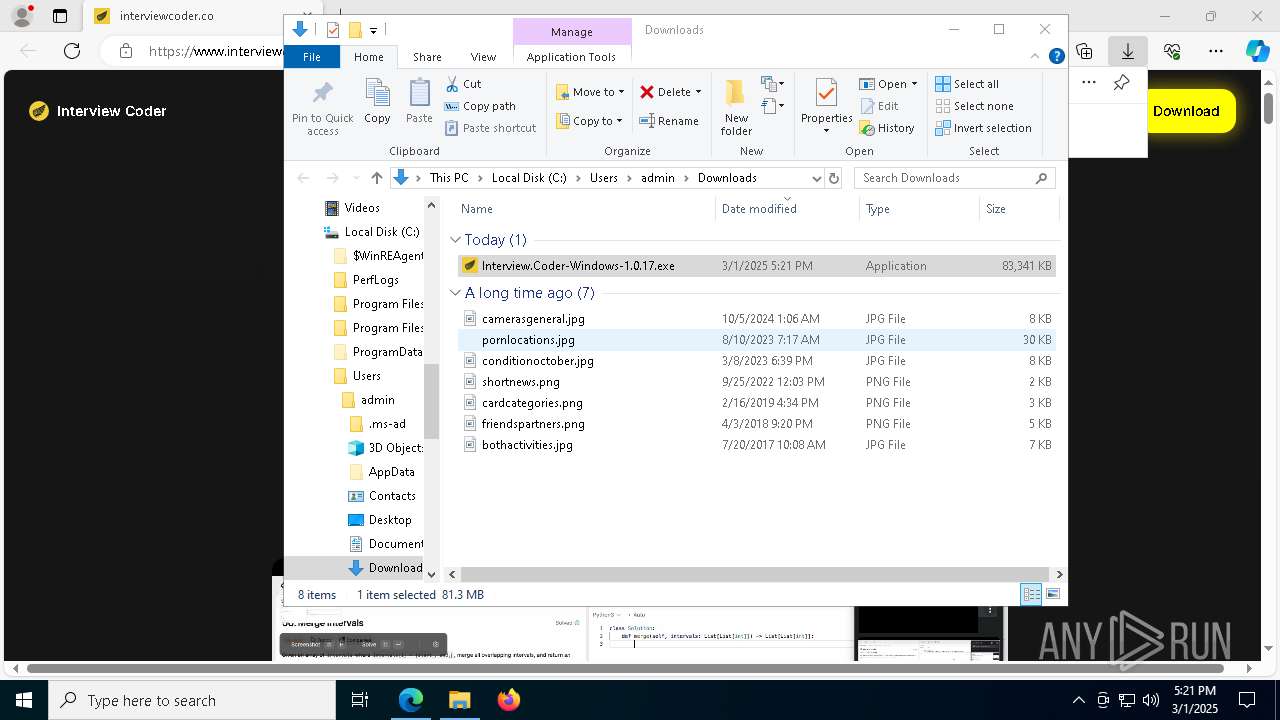Screen dimensions: 1280x720
Task: Click the Windows taskbar search box
Action: tap(192, 700)
